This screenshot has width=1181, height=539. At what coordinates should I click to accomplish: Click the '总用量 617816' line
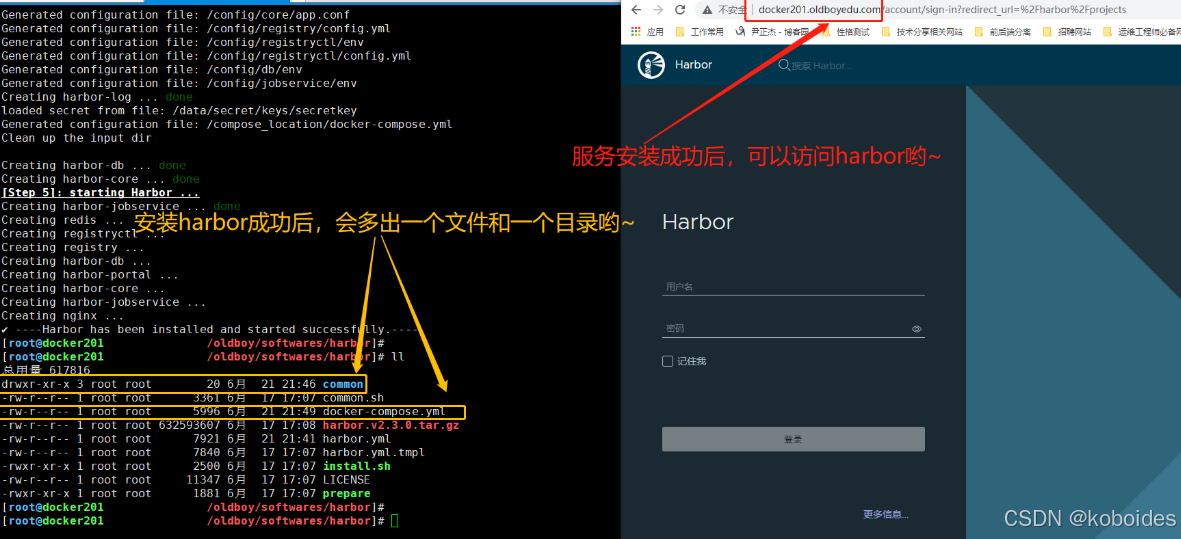46,370
